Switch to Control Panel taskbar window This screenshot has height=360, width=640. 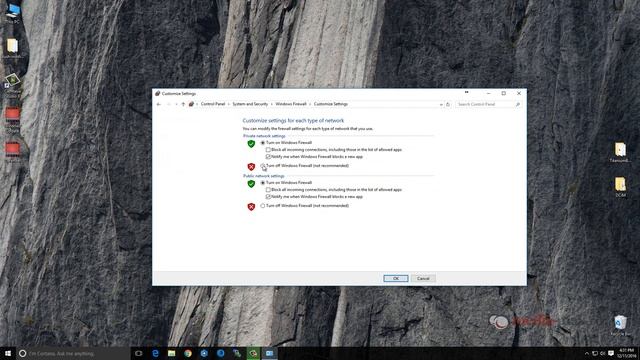tap(269, 353)
